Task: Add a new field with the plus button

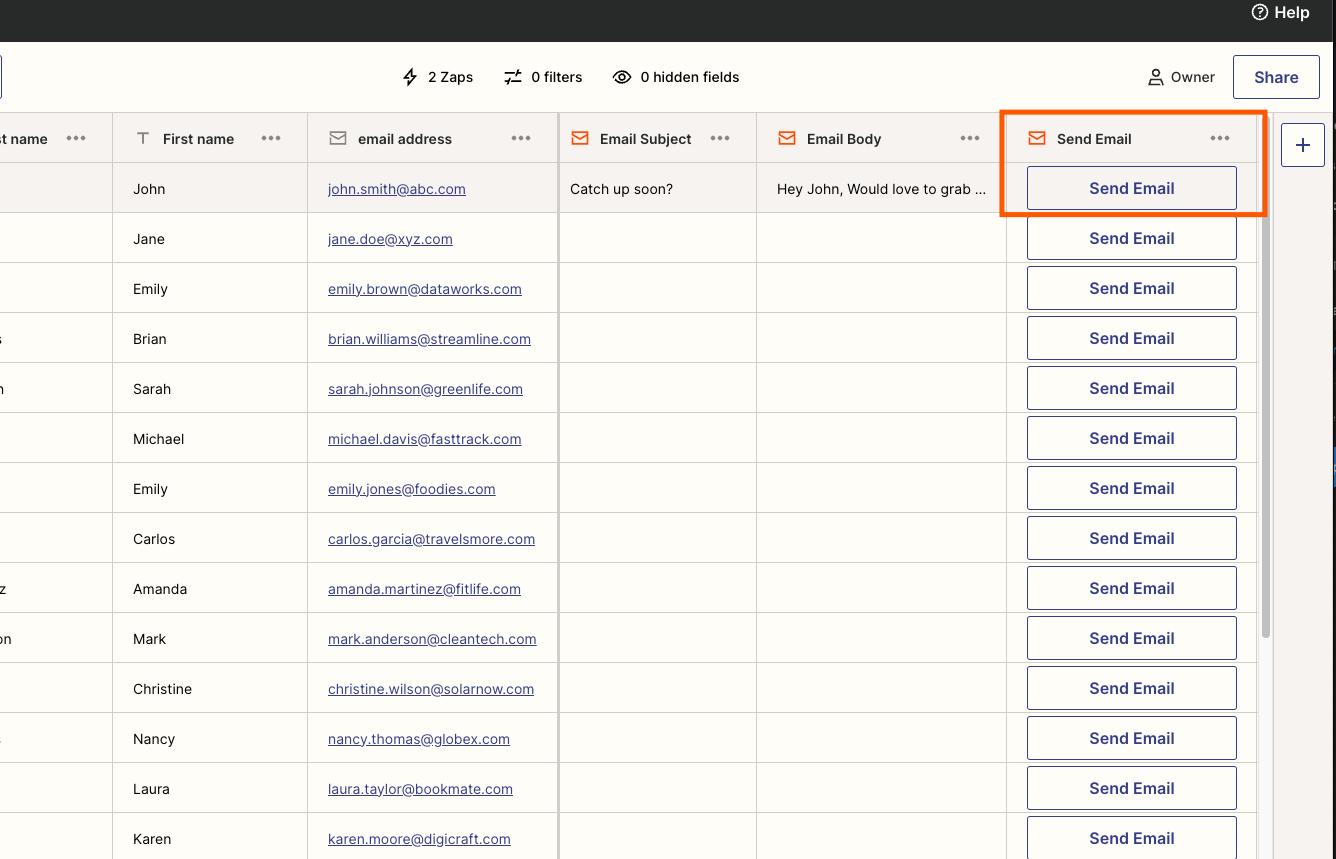Action: pyautogui.click(x=1302, y=144)
